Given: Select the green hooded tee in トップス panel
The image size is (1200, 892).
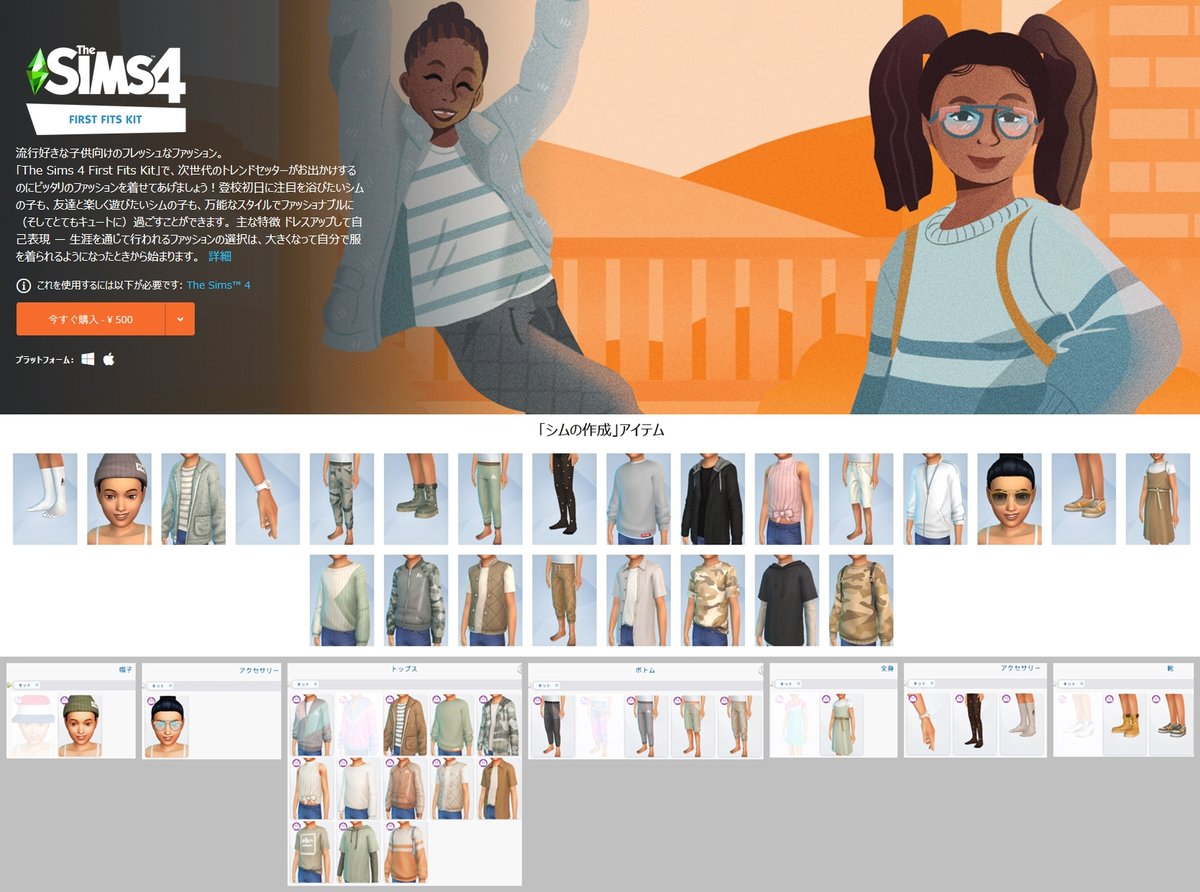Looking at the screenshot, I should (359, 852).
